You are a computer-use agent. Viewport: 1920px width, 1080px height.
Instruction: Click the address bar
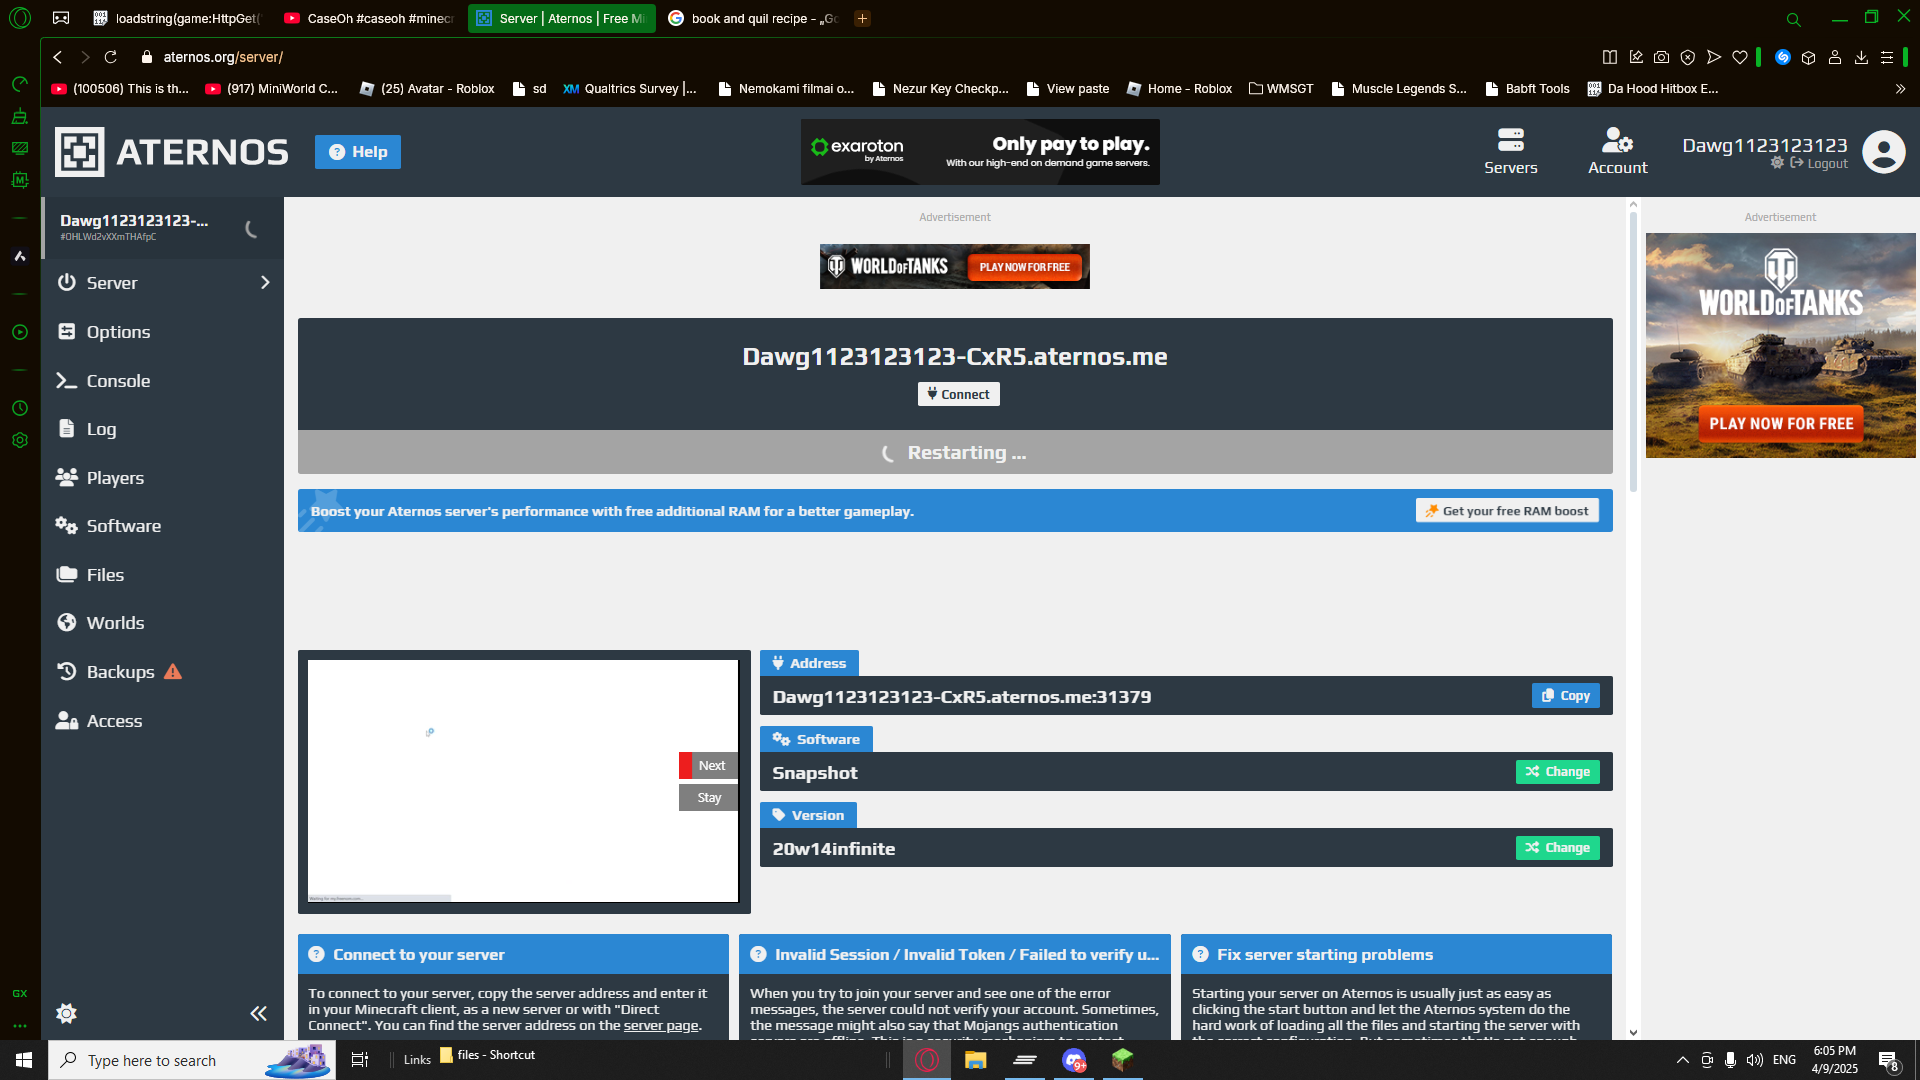[860, 57]
